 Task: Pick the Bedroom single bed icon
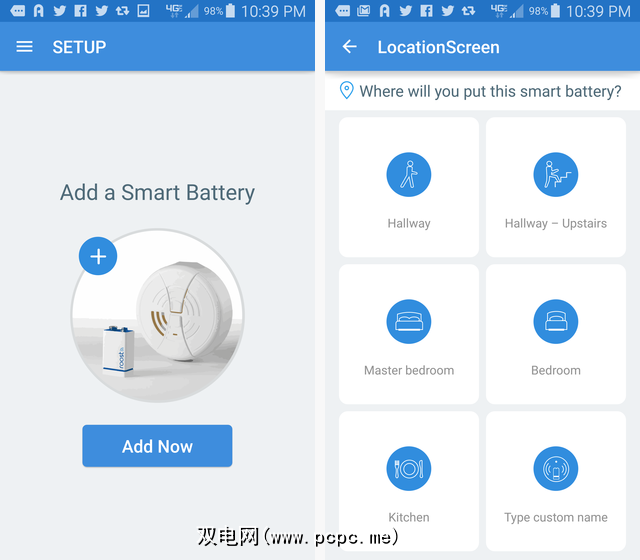click(x=556, y=322)
